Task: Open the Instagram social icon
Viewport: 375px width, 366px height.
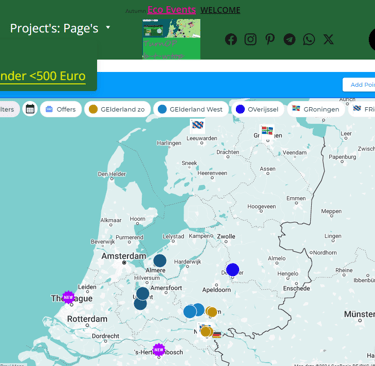Action: point(250,39)
